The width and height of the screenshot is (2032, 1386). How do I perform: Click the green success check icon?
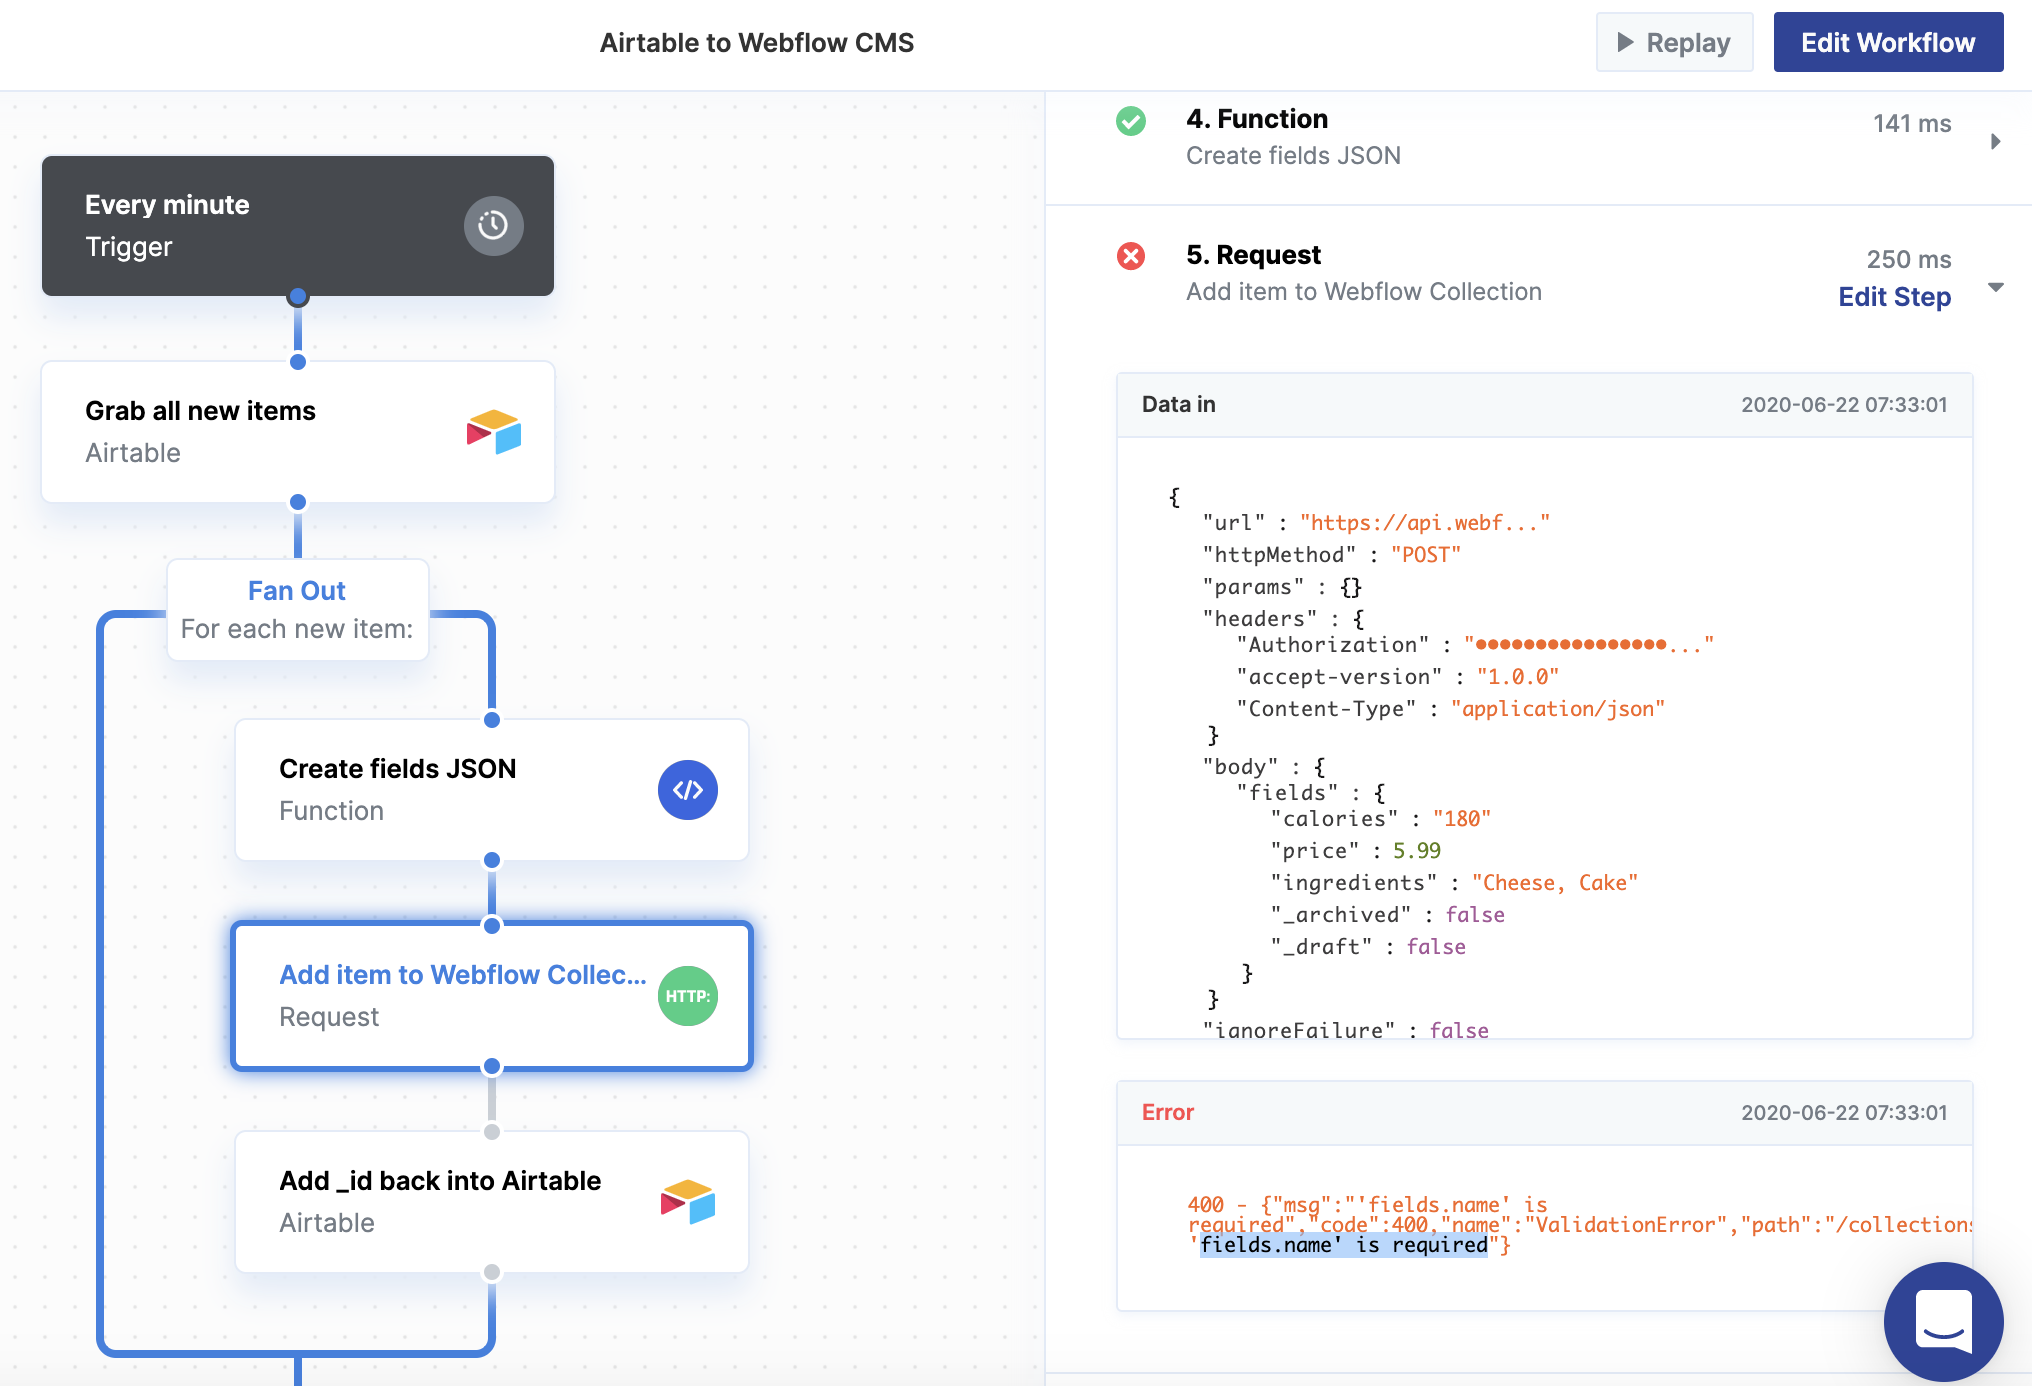click(1131, 121)
